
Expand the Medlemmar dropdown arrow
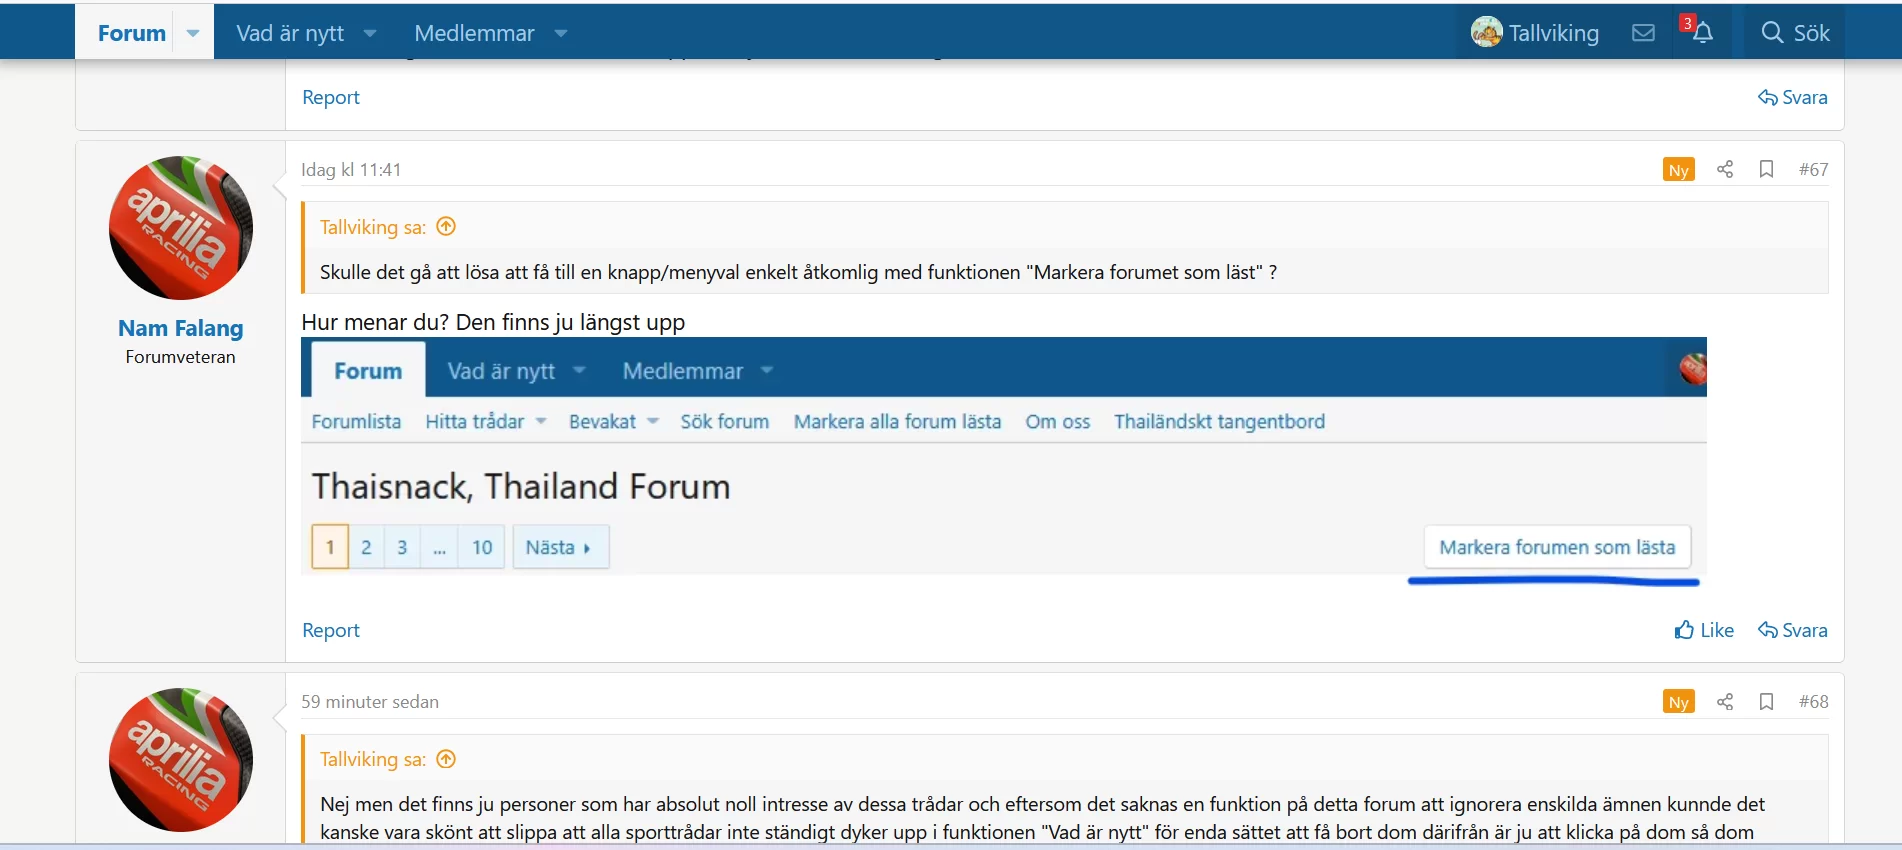pos(561,33)
